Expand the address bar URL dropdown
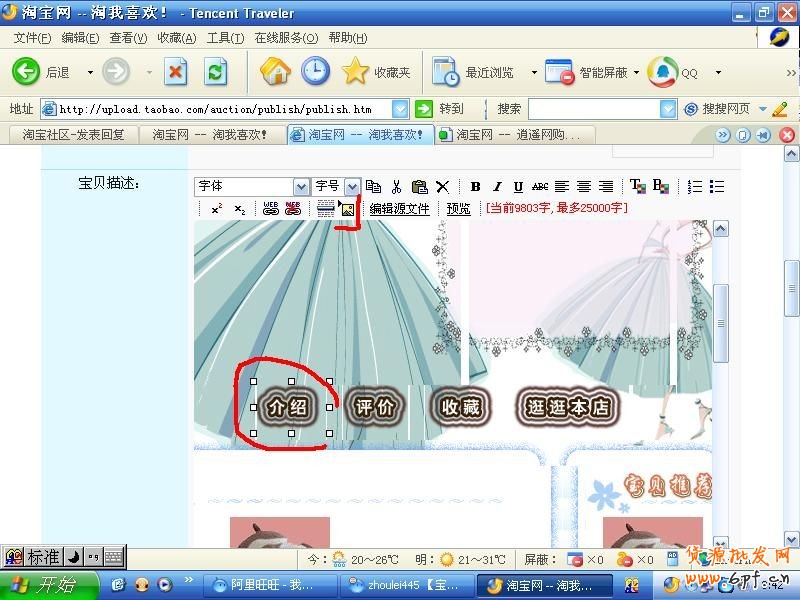 [400, 109]
